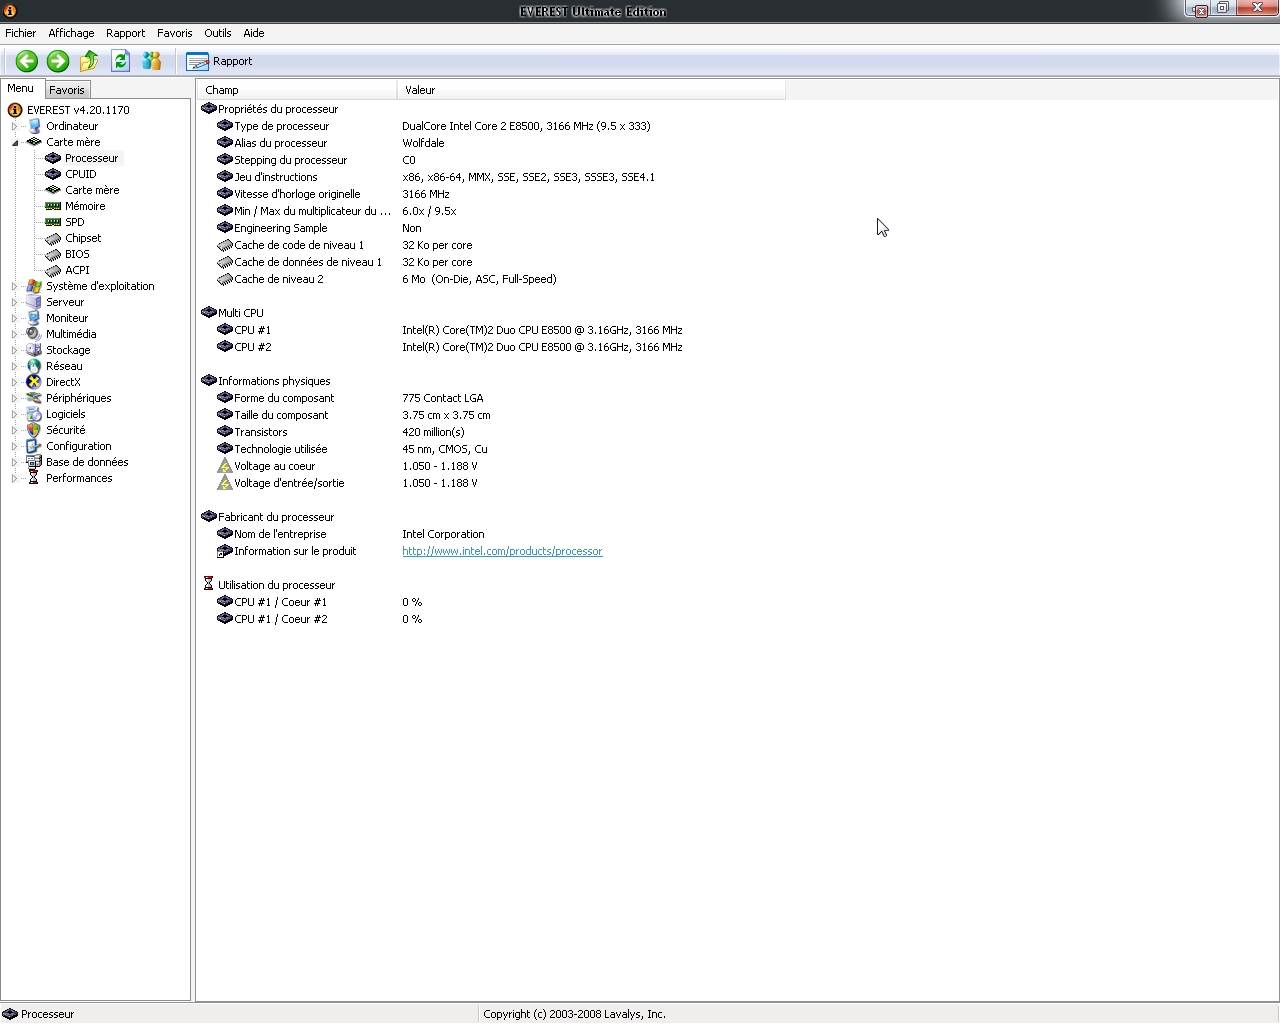Expand the Stockage tree node
The width and height of the screenshot is (1280, 1024).
click(x=15, y=350)
